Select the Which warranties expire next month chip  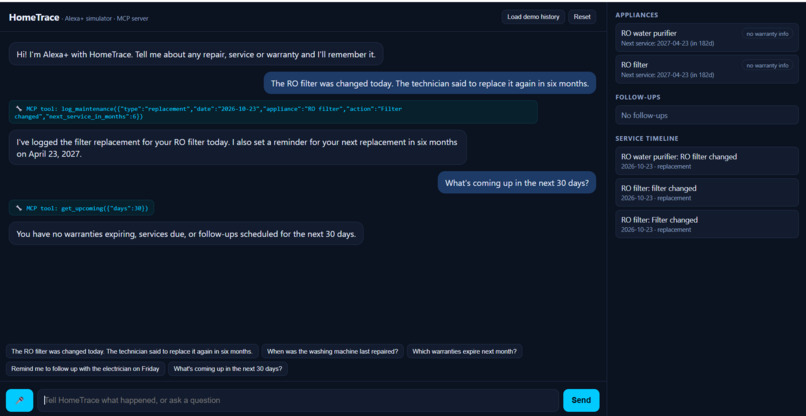click(x=465, y=352)
